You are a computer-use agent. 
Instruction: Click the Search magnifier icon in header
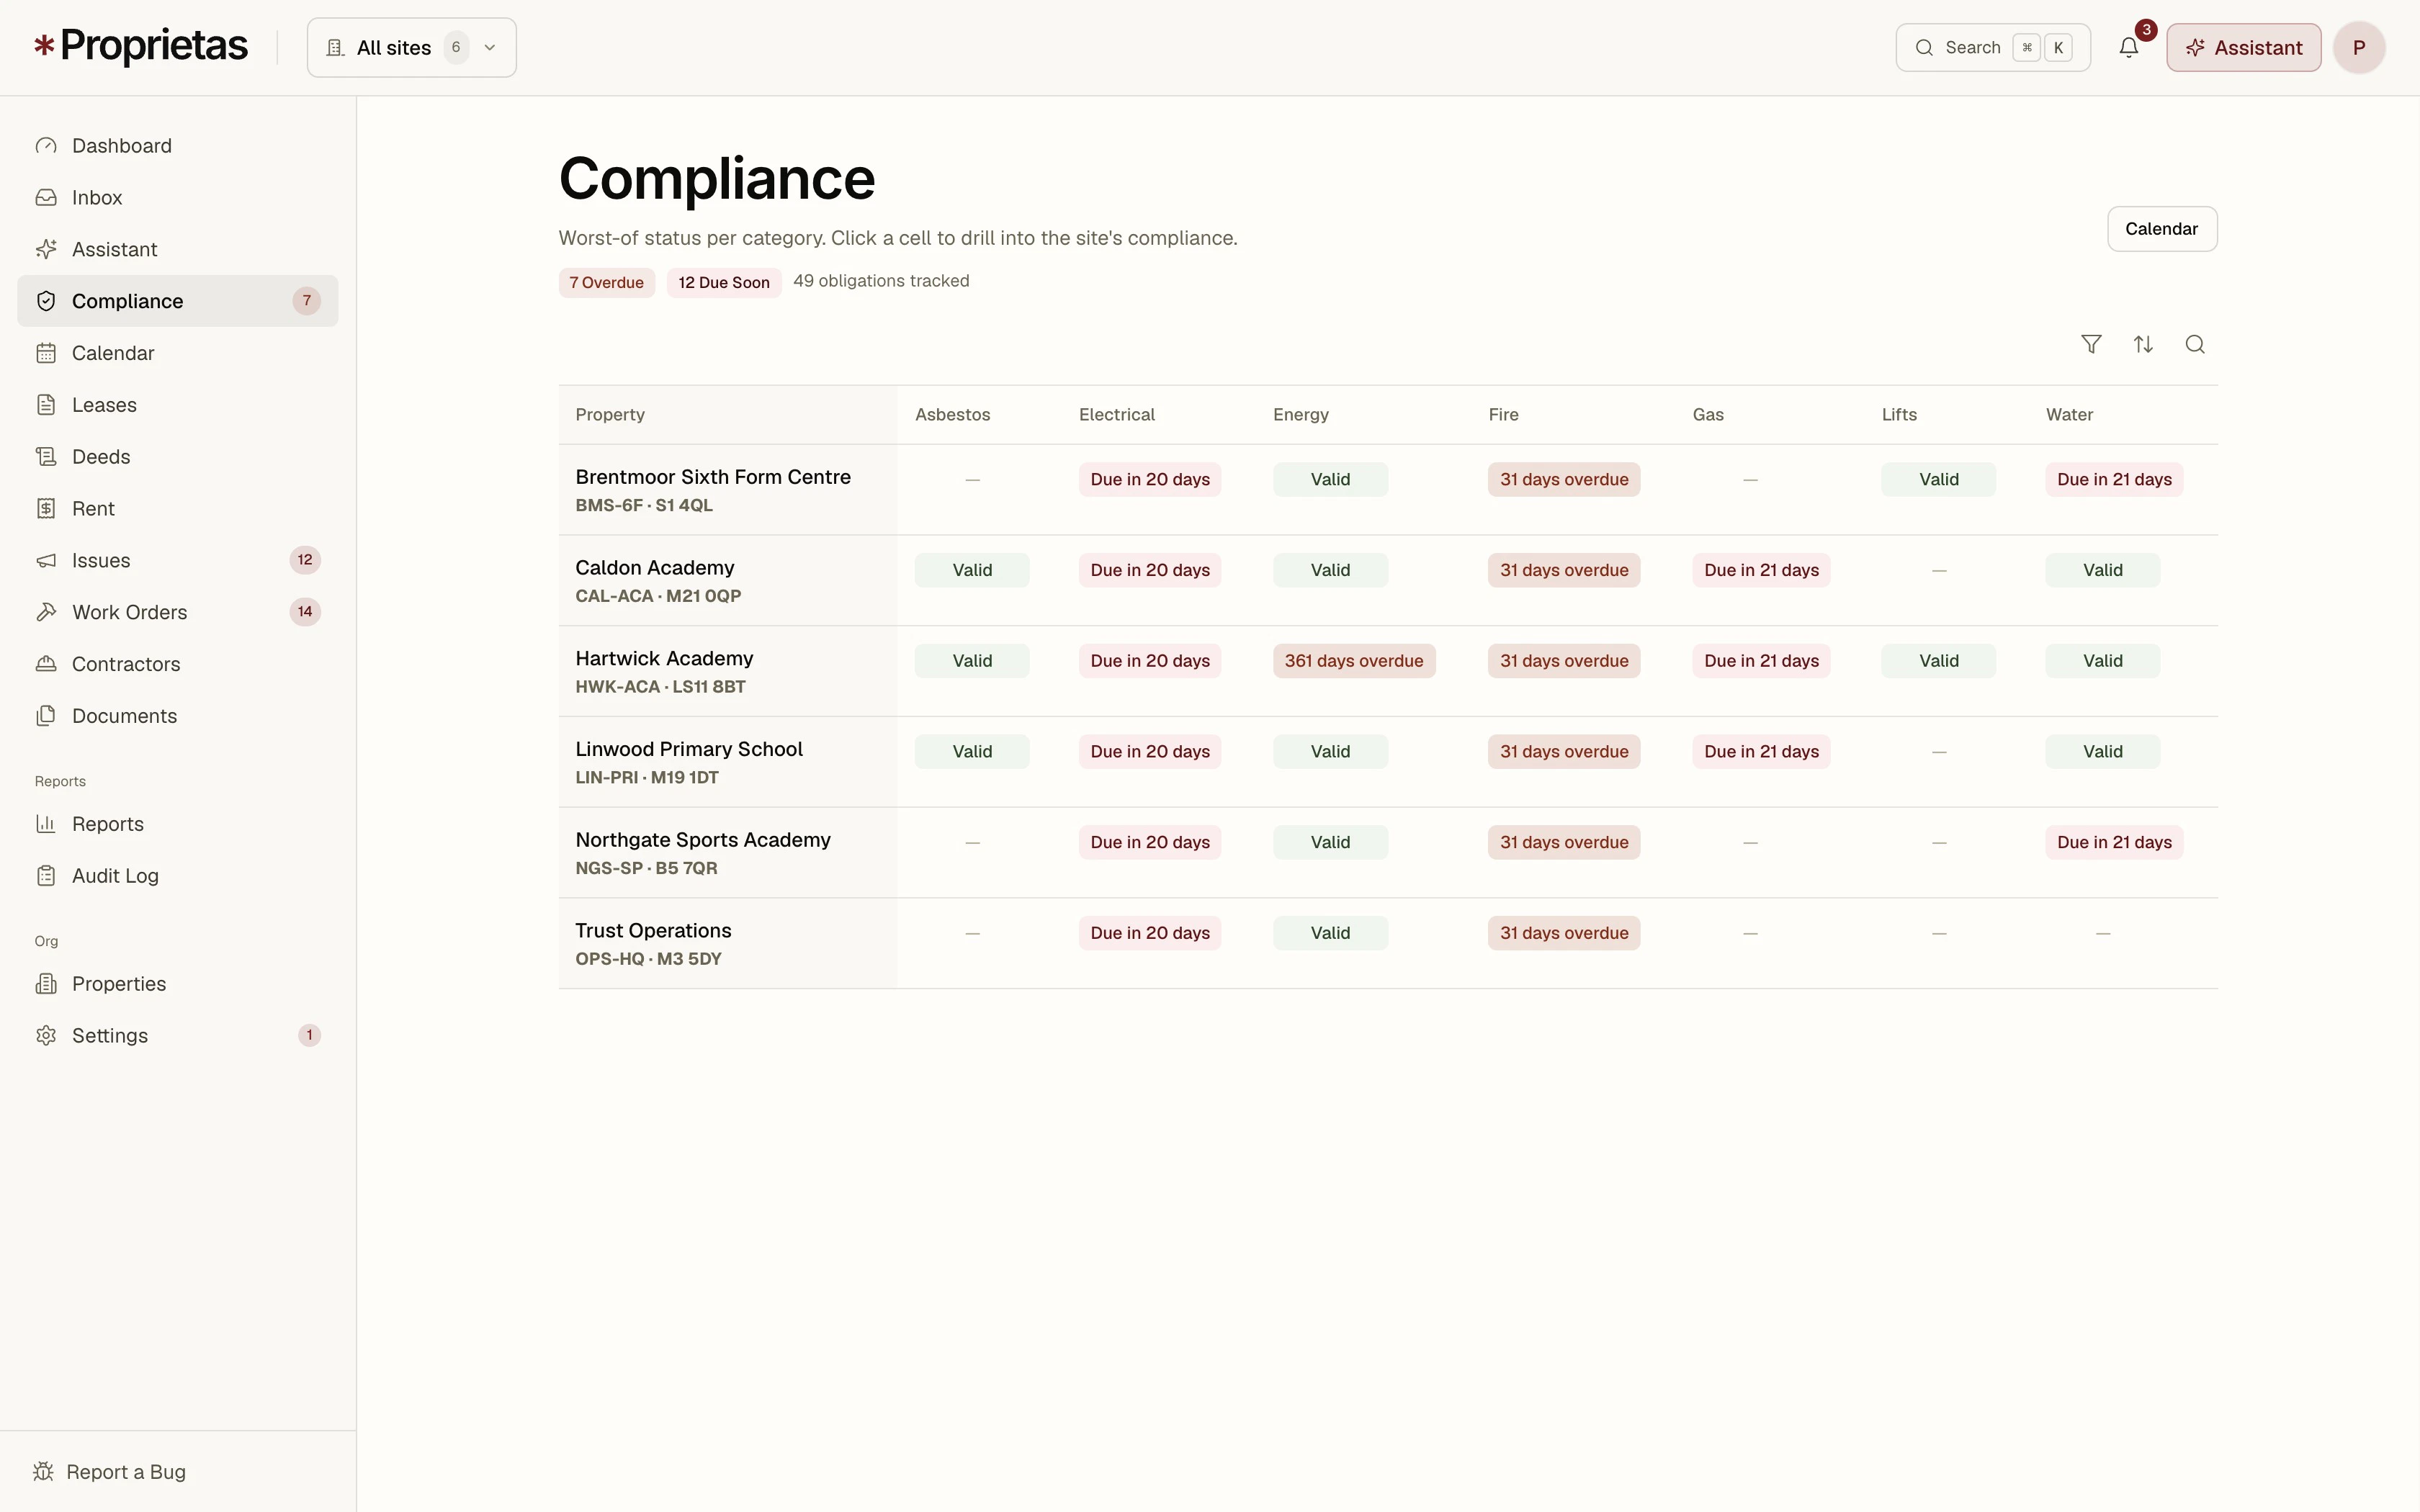[1924, 48]
